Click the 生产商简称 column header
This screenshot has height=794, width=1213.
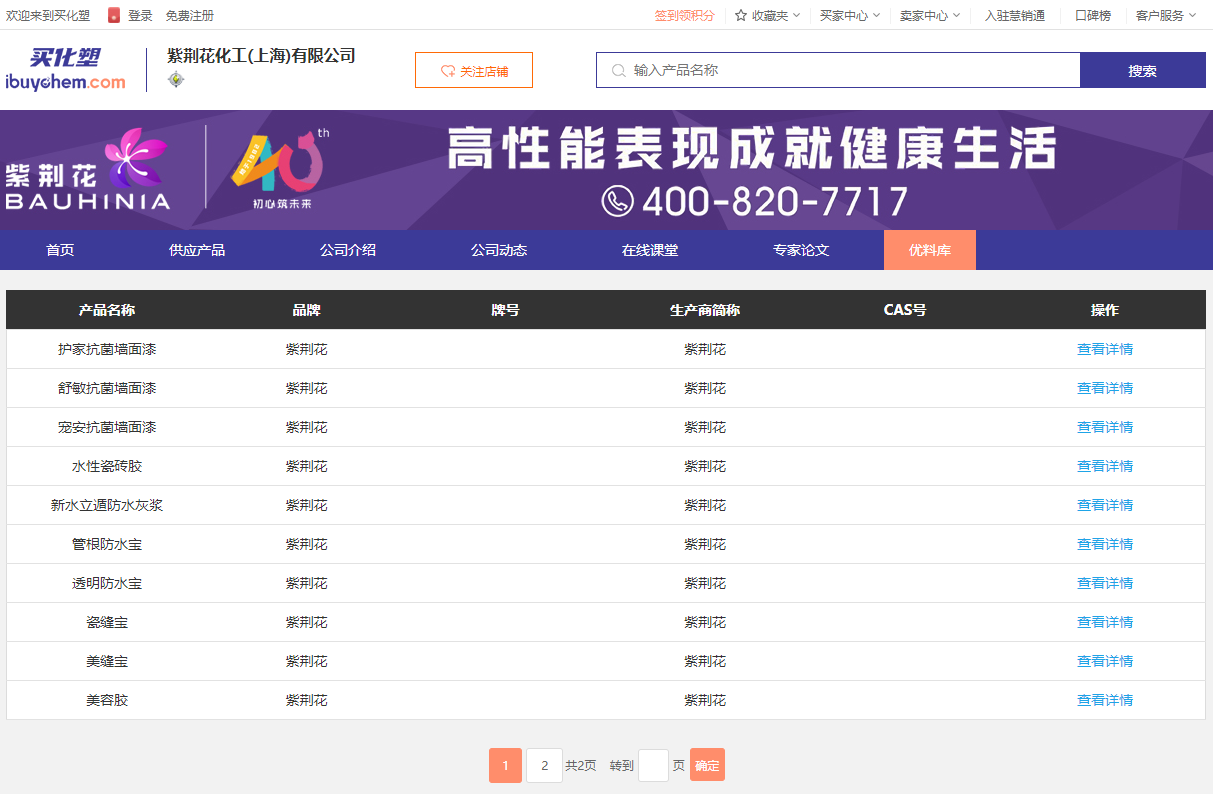[x=705, y=310]
